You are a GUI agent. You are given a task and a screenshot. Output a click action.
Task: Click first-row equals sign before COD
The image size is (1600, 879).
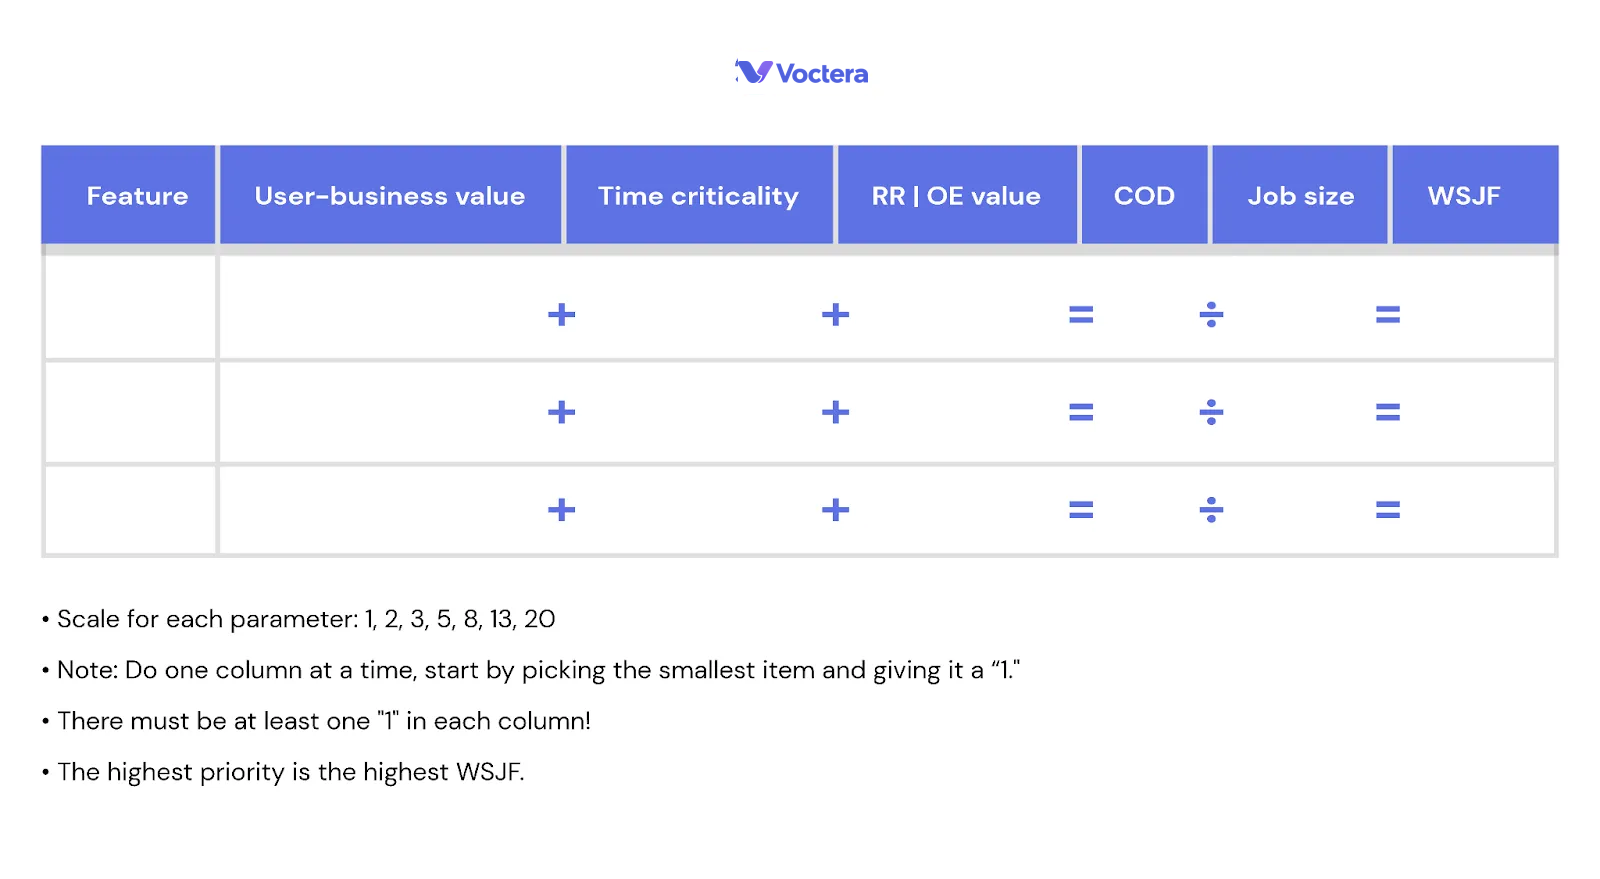click(1081, 315)
